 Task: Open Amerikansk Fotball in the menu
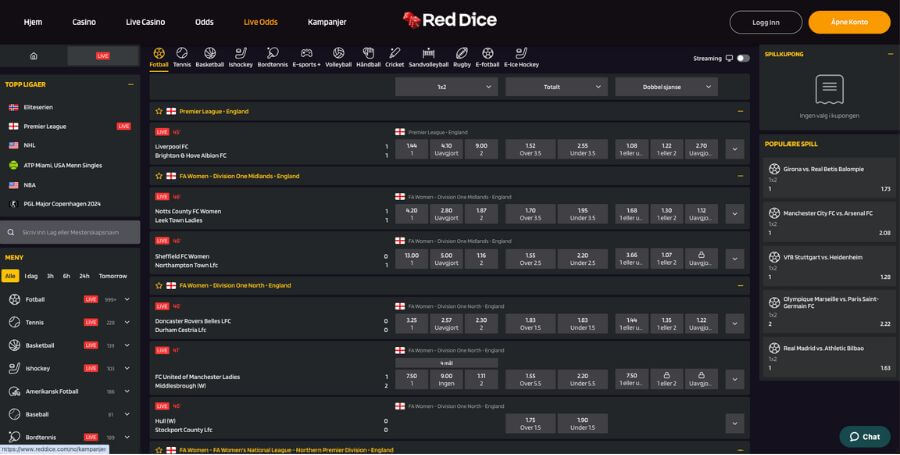[x=69, y=391]
